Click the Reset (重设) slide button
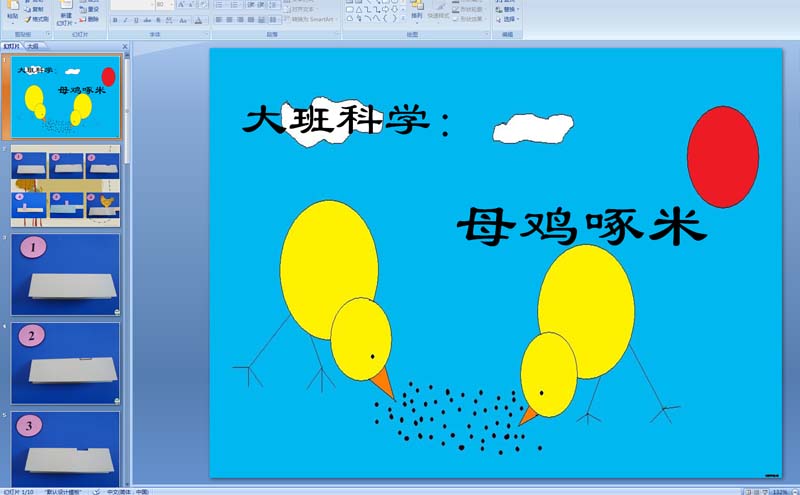The height and width of the screenshot is (495, 800). 89,9
